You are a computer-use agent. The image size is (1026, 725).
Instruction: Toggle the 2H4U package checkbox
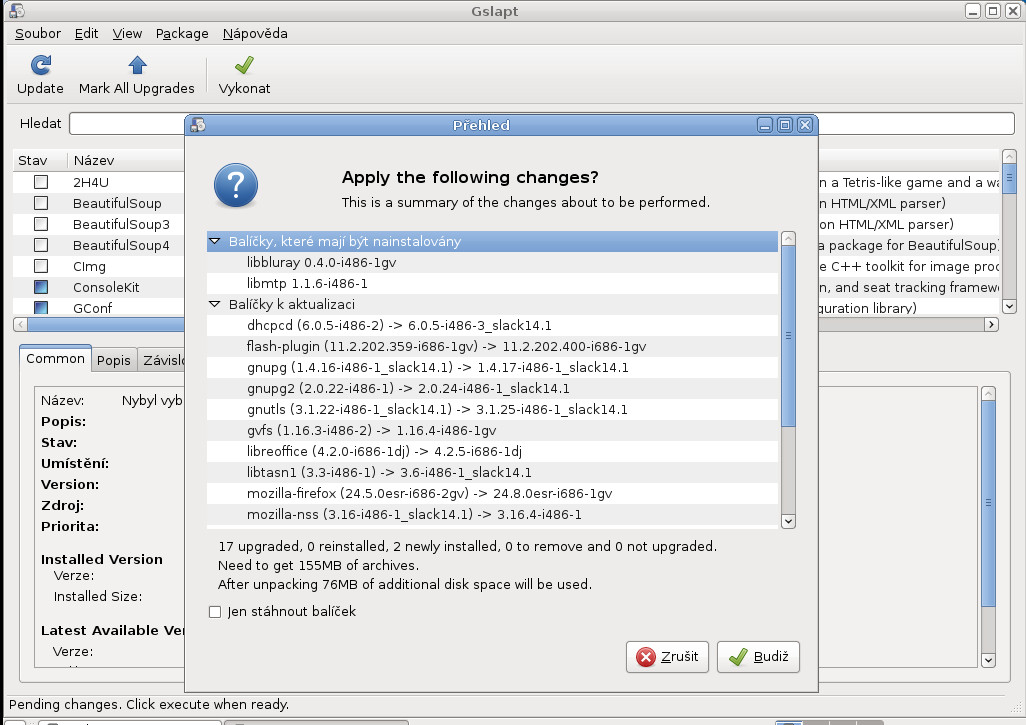point(41,182)
